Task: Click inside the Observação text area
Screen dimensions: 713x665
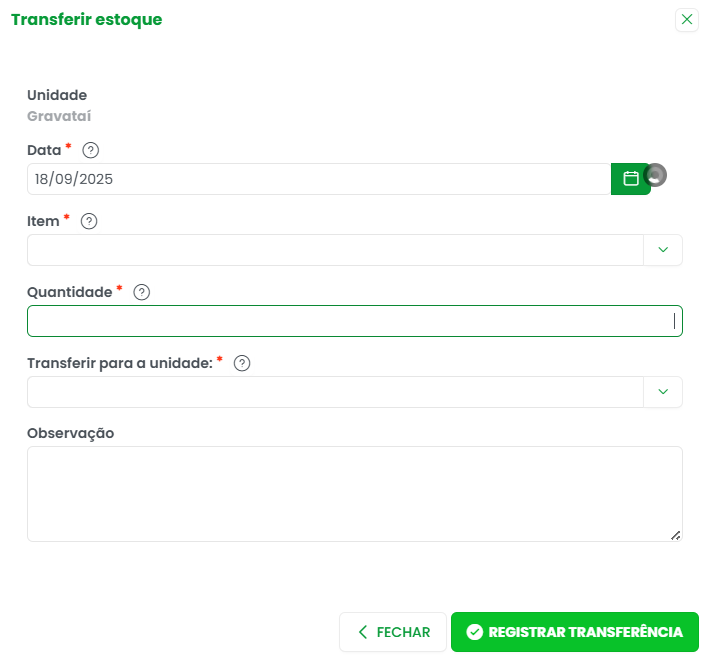Action: [x=354, y=493]
